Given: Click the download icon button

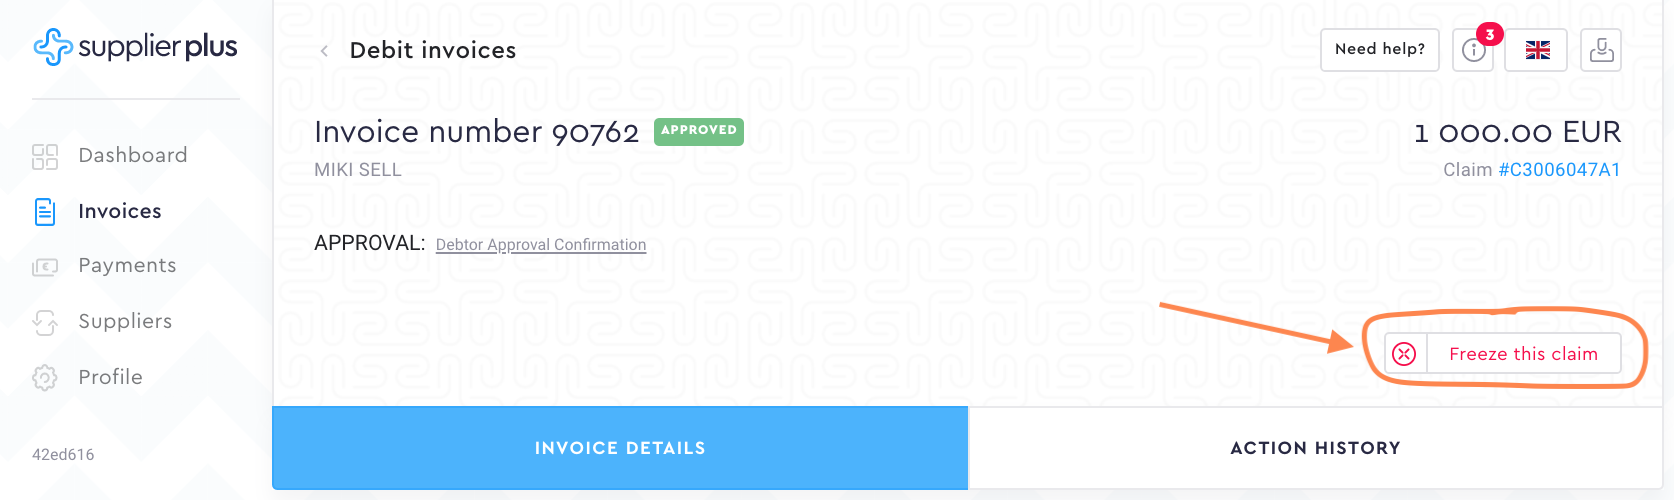Looking at the screenshot, I should [x=1601, y=50].
